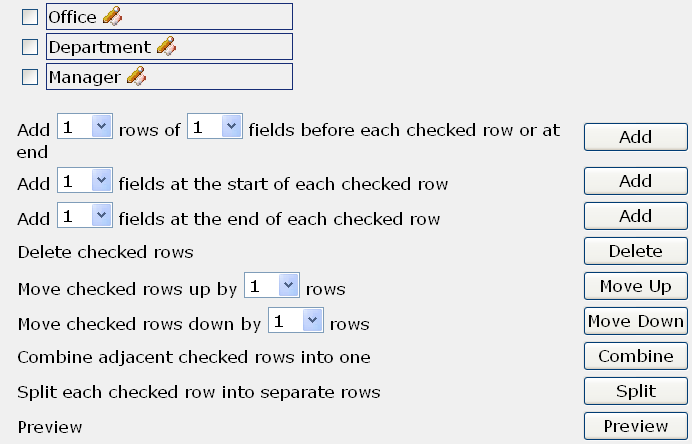
Task: Click the pencil edit icon beside Office
Action: (112, 16)
